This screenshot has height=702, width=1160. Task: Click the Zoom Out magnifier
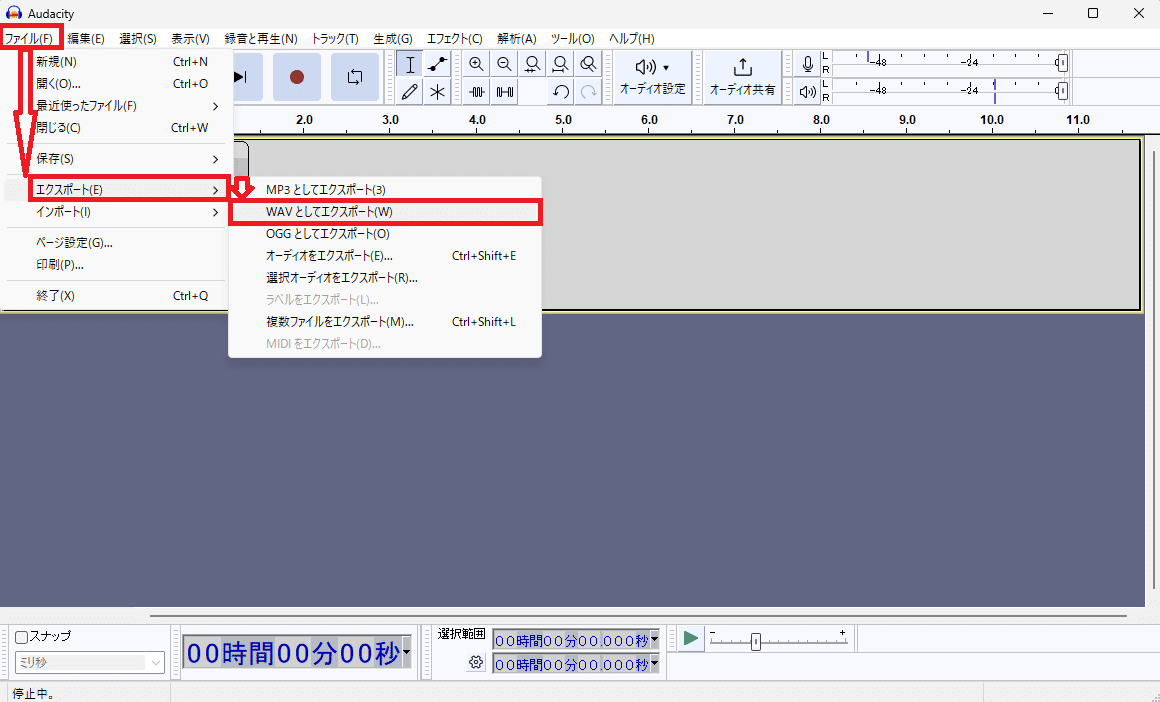tap(505, 64)
